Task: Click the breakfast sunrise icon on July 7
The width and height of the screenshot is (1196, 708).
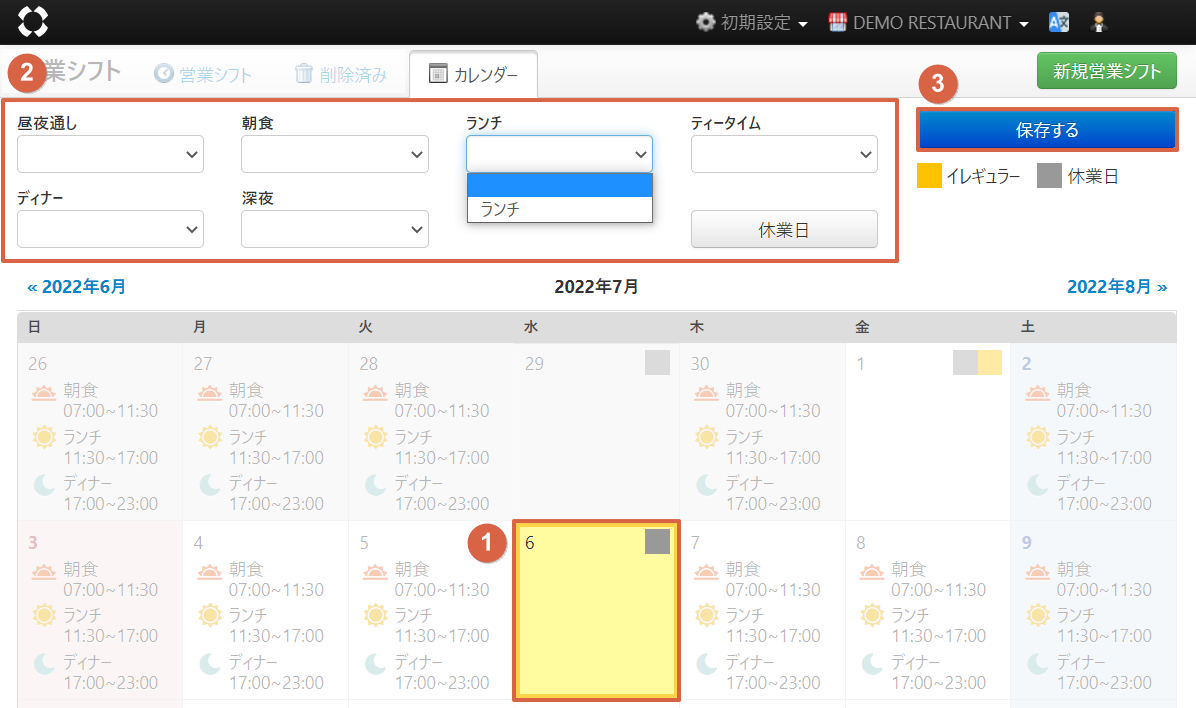Action: (708, 571)
